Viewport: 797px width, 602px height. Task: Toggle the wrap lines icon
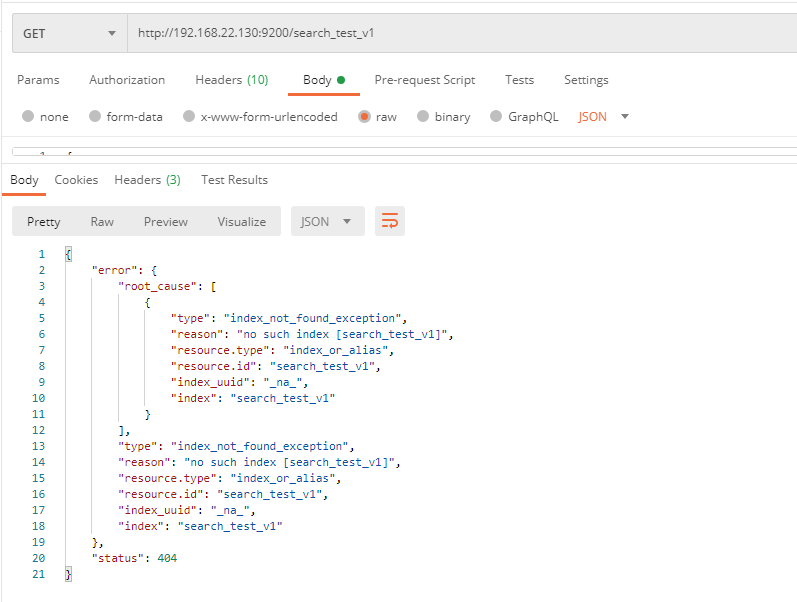pos(390,221)
